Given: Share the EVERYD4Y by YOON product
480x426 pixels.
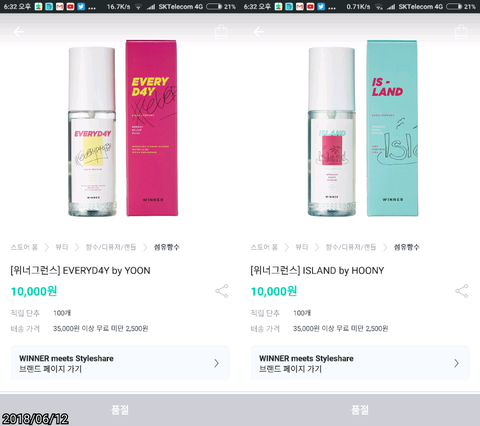Looking at the screenshot, I should (222, 291).
